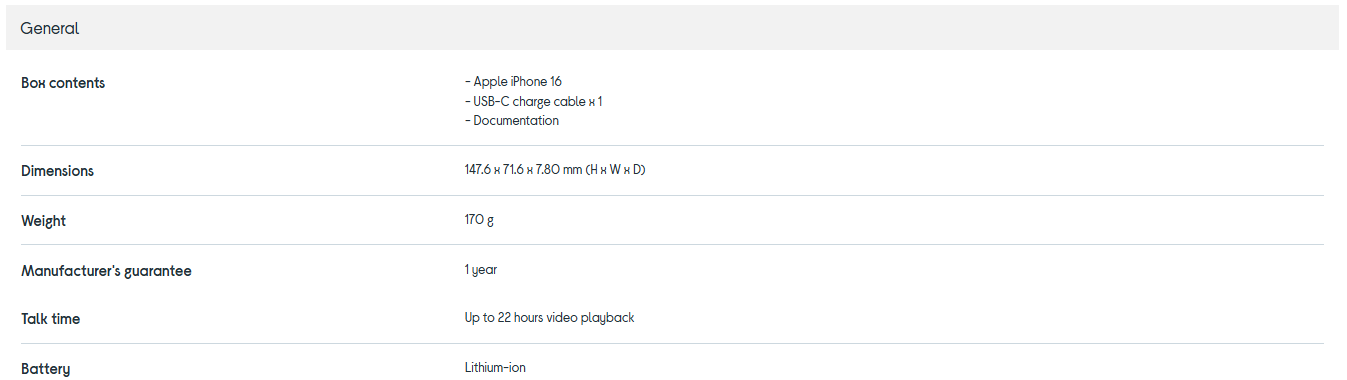Collapse the General section header
Viewport: 1347px width, 380px height.
coord(672,28)
